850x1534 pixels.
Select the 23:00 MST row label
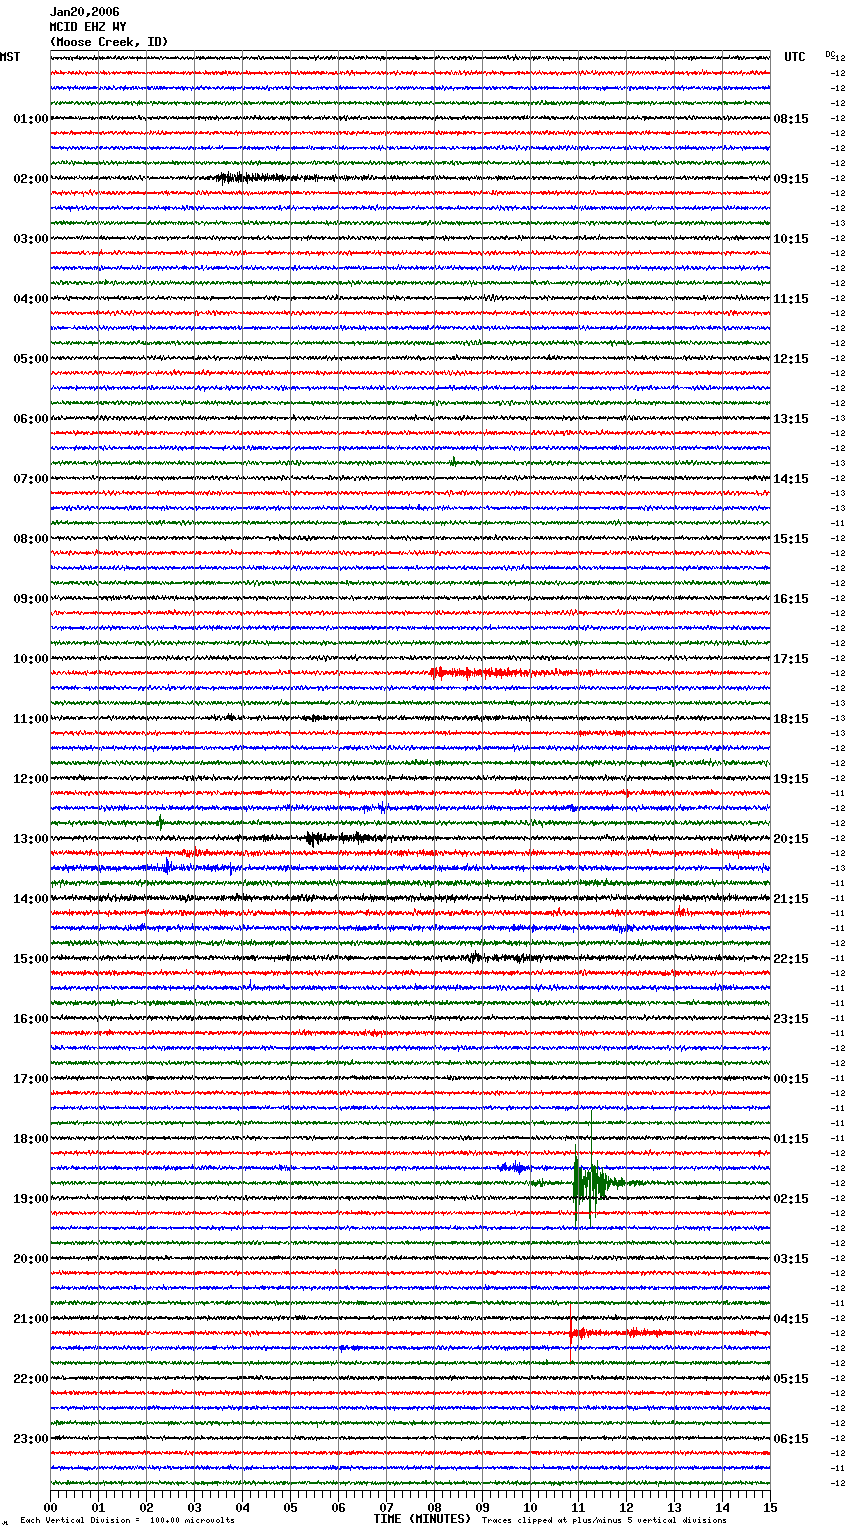[30, 1439]
